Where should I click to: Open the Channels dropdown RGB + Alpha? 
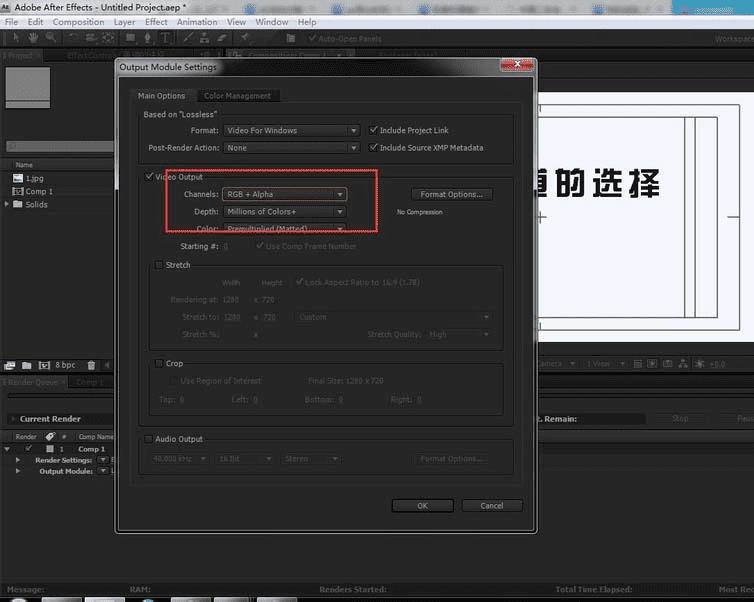[x=285, y=194]
